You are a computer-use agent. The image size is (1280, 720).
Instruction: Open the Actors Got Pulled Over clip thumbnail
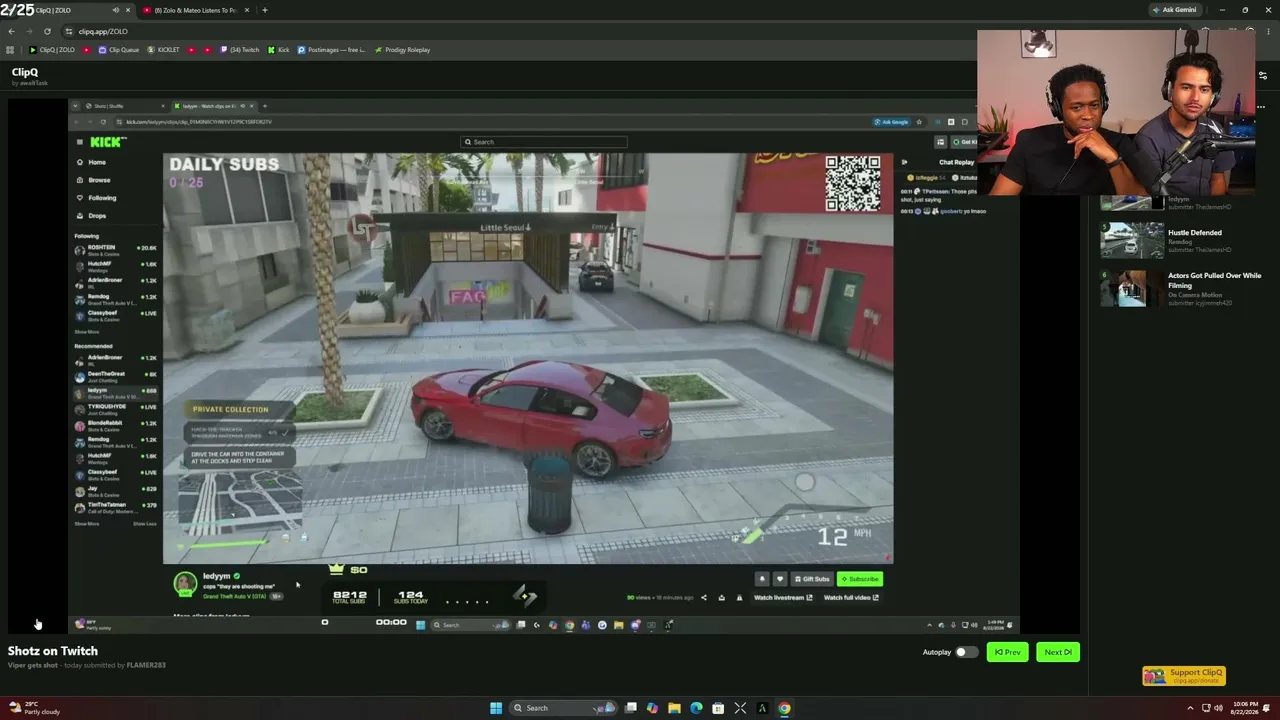(x=1132, y=288)
